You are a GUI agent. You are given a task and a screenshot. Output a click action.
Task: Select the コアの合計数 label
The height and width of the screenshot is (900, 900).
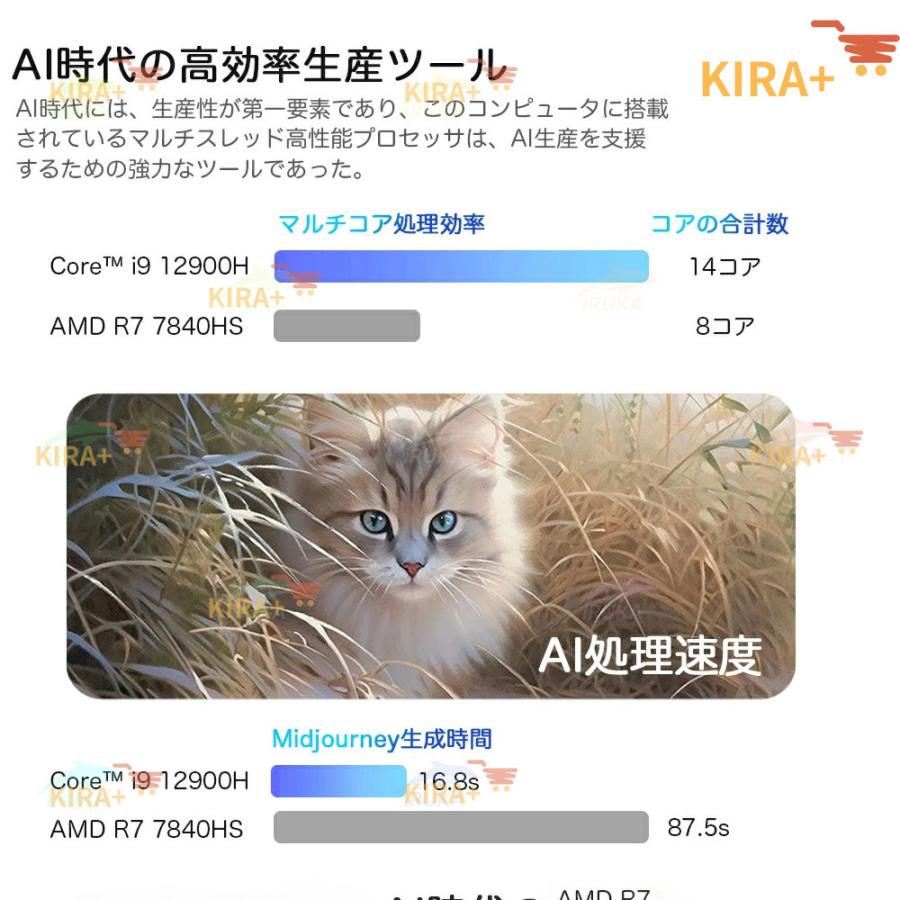click(719, 224)
